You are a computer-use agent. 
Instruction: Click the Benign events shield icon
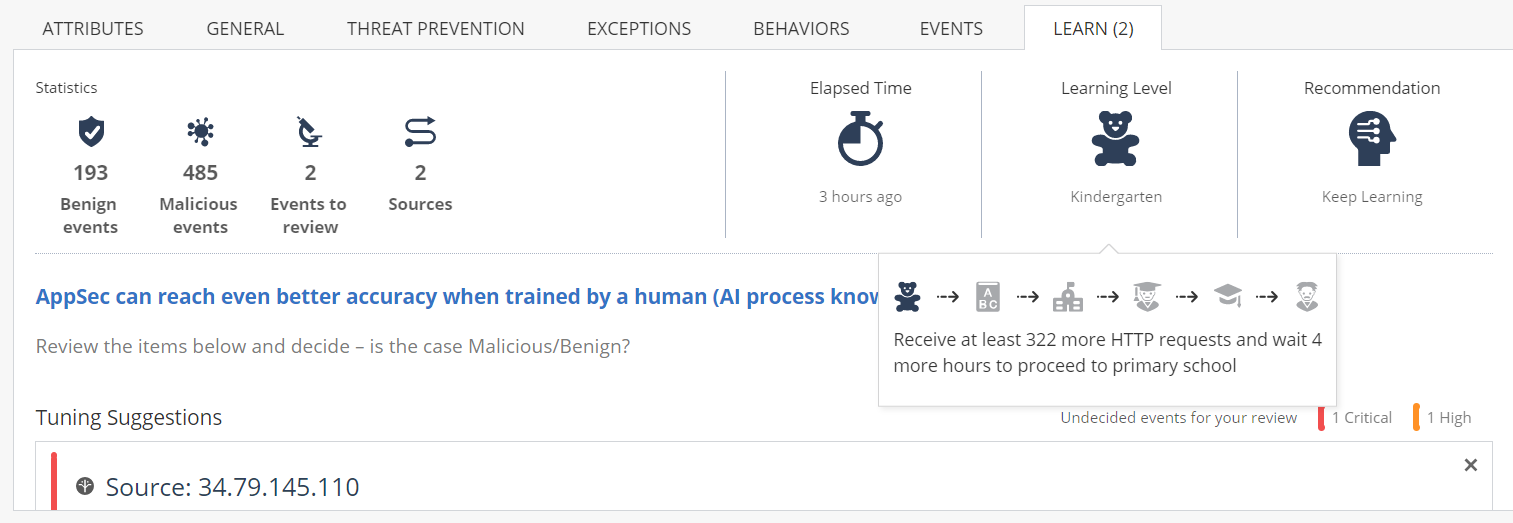tap(91, 132)
